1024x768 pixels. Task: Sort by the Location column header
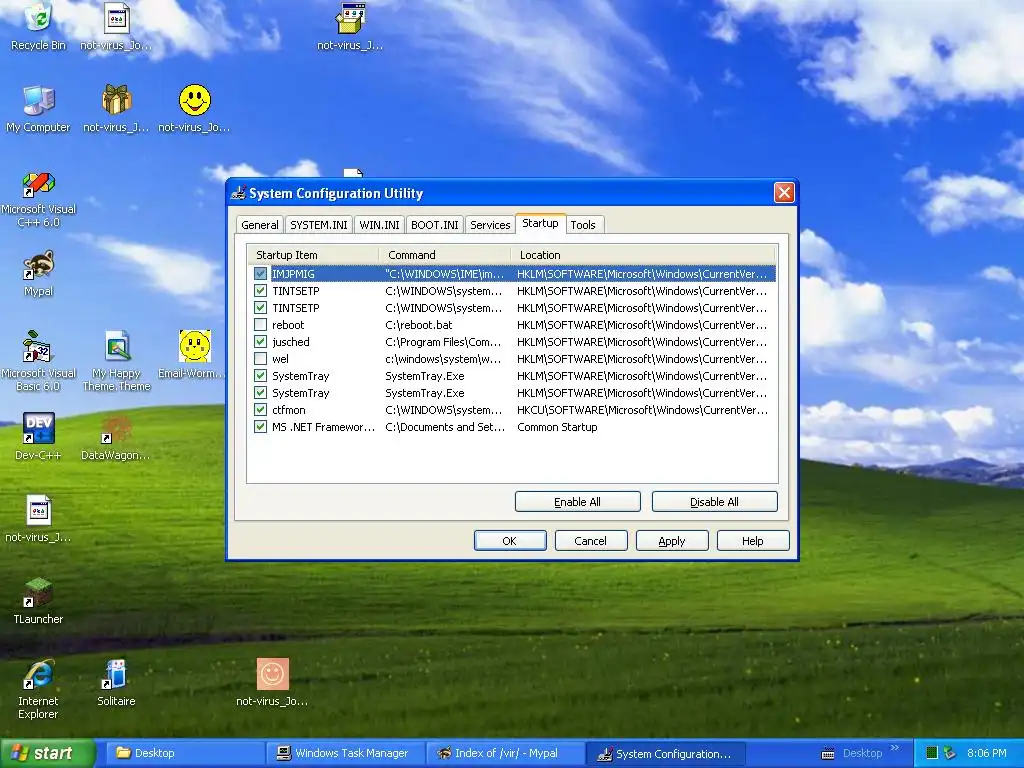[x=643, y=255]
